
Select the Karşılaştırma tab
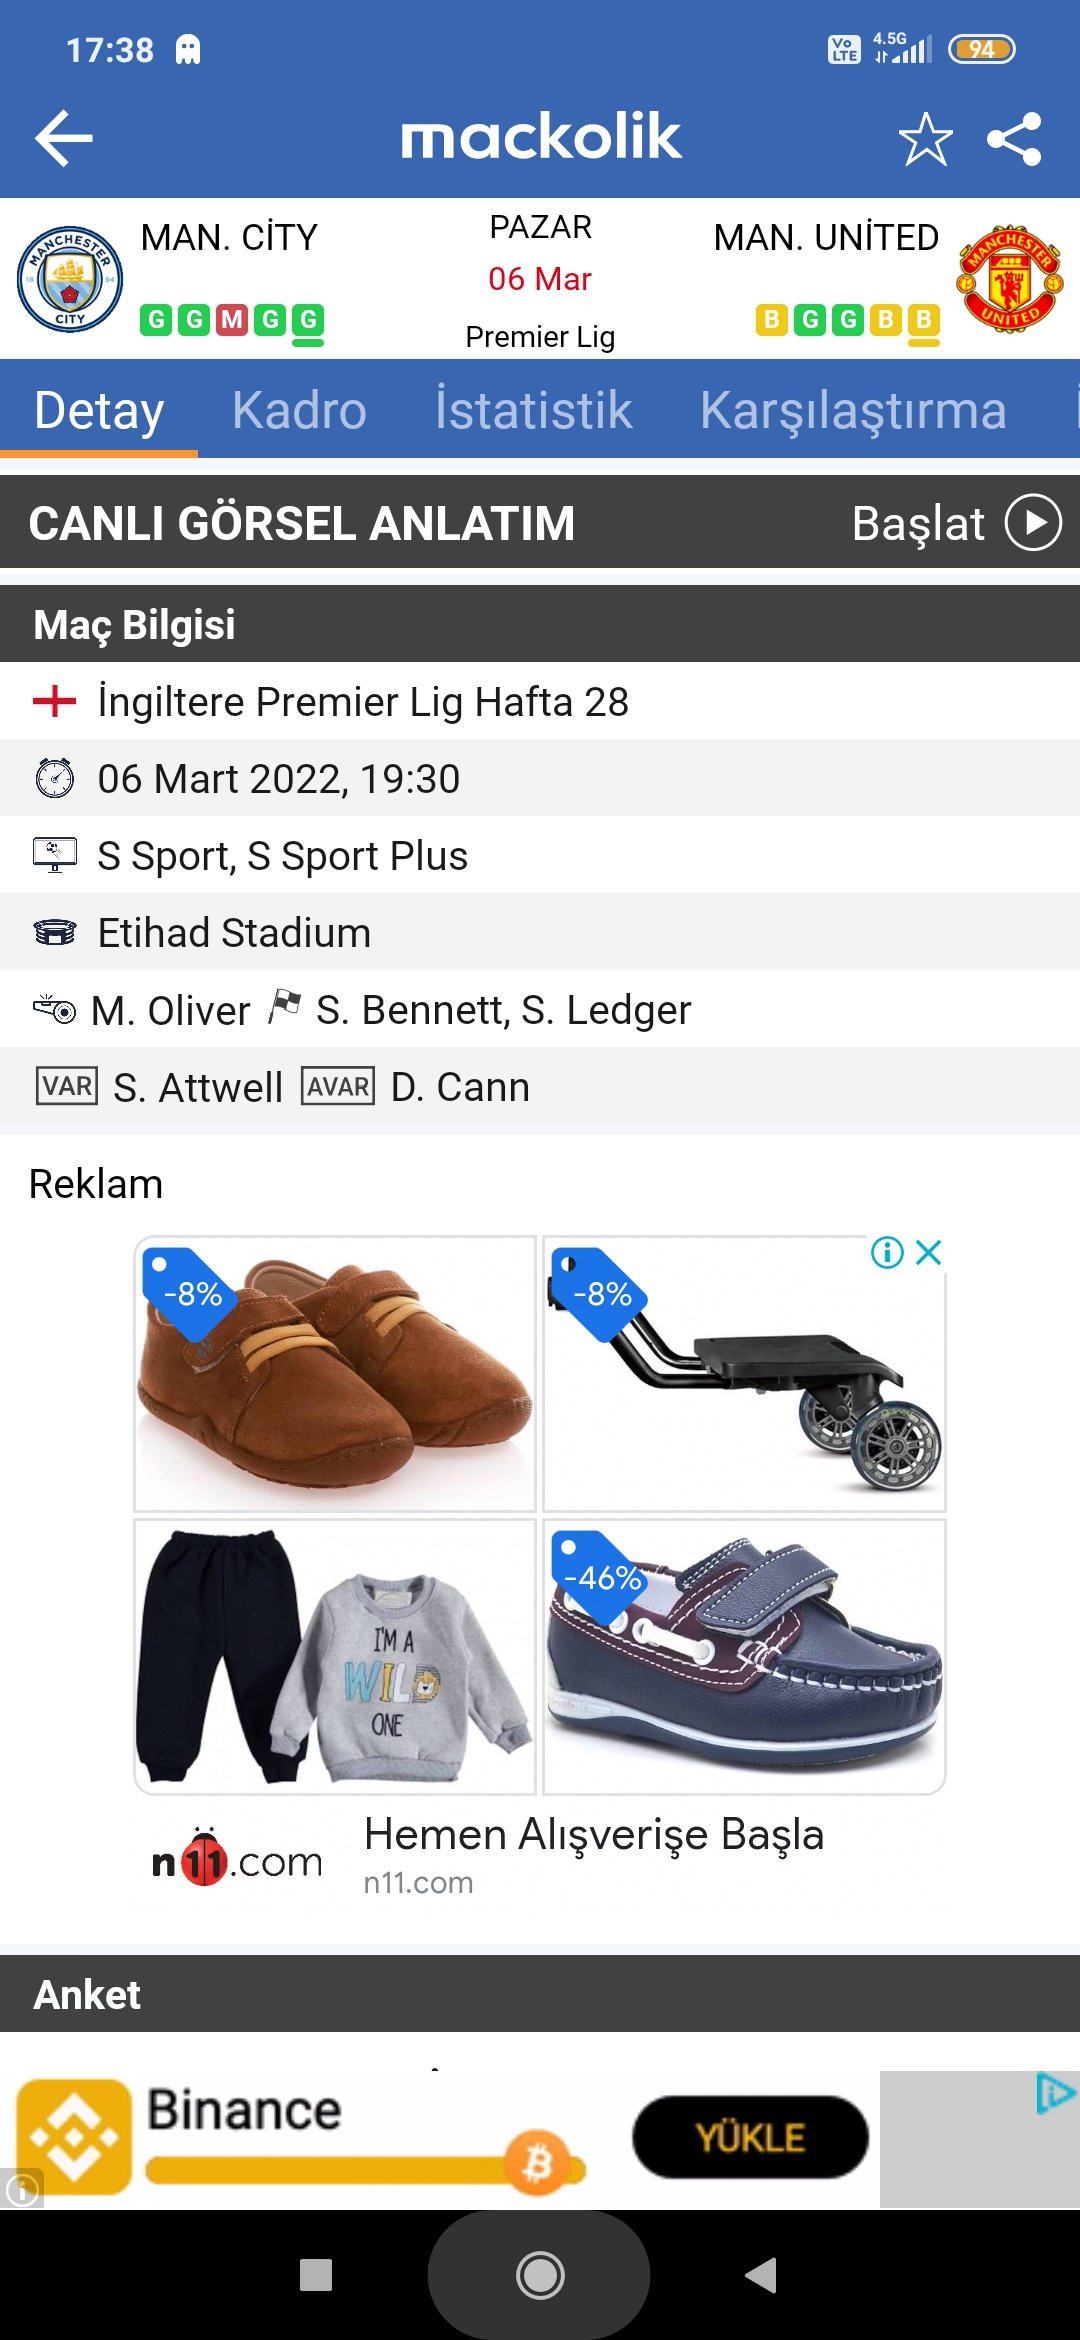click(853, 410)
